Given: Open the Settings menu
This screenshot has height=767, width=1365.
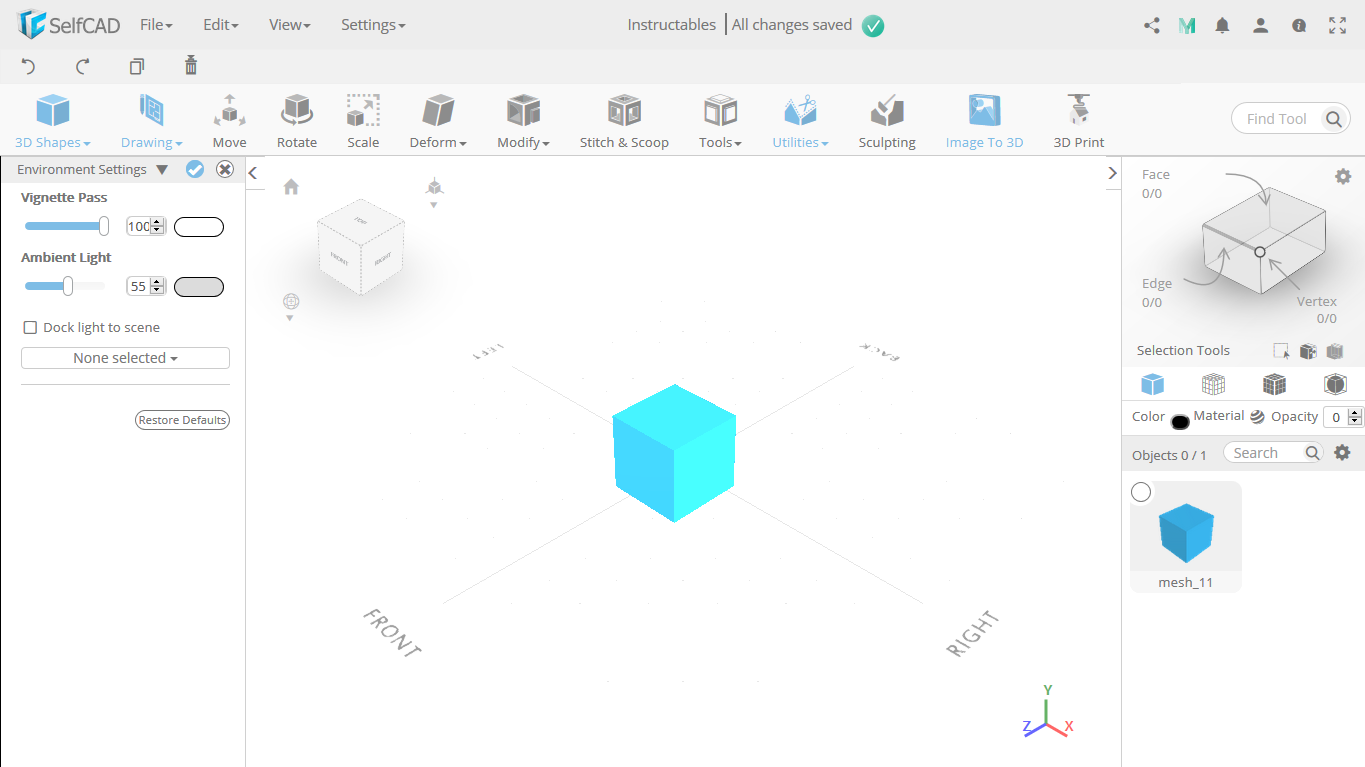Looking at the screenshot, I should point(373,25).
